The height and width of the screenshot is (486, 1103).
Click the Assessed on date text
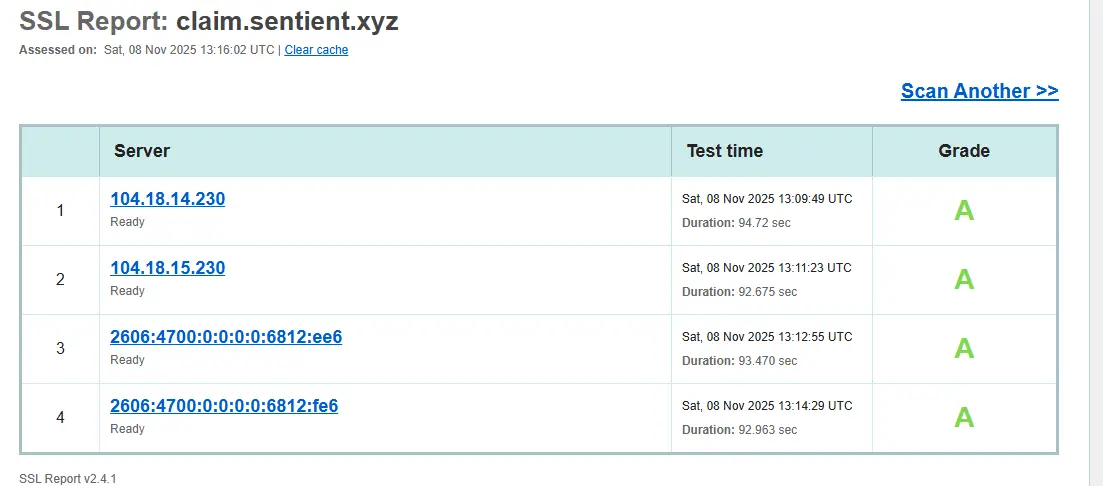tap(147, 50)
